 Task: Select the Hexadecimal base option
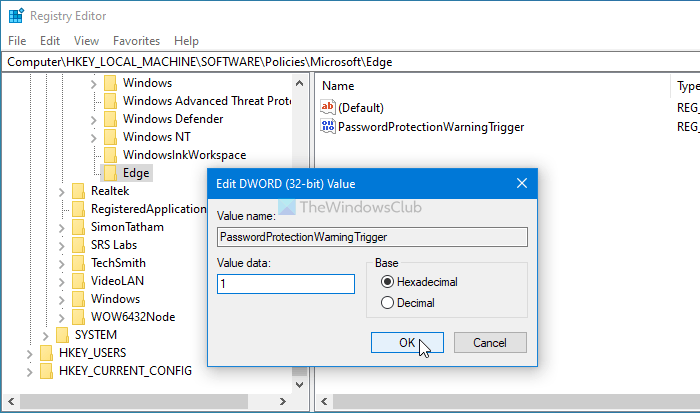[387, 282]
